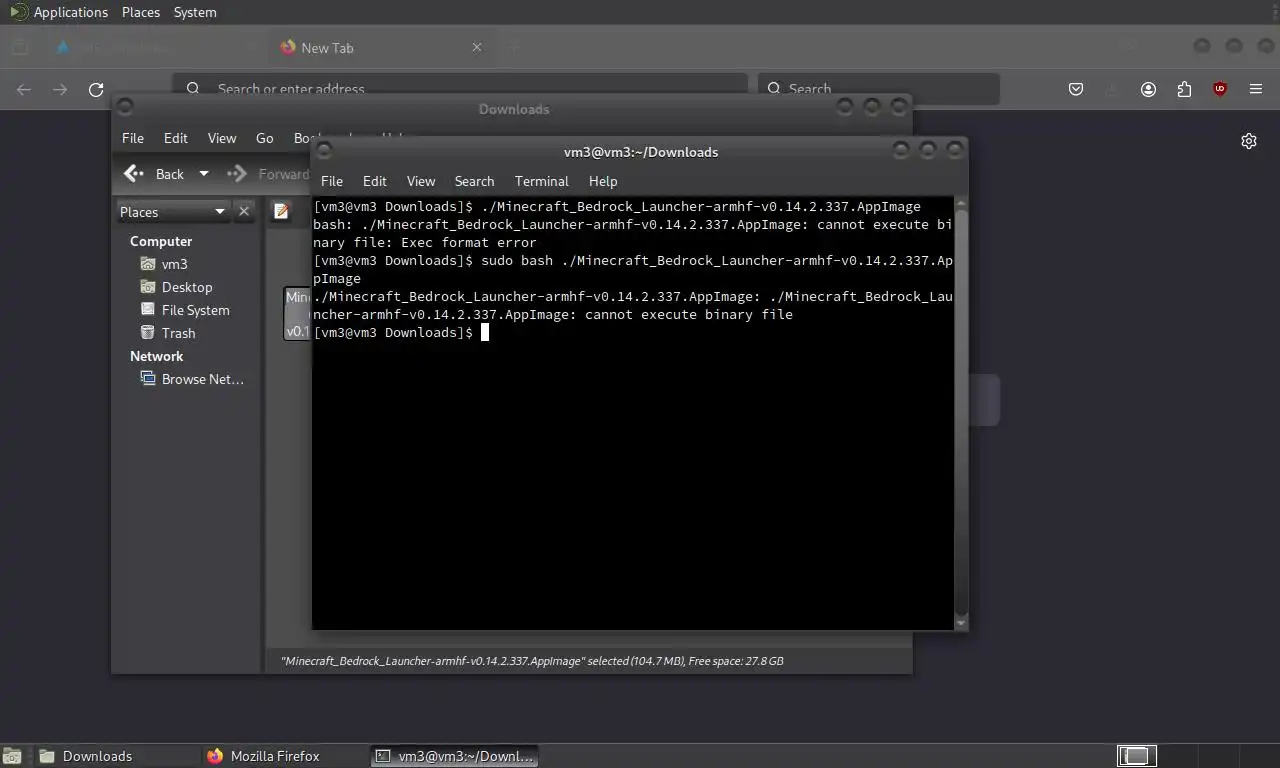Open Browse Network in sidebar
Image resolution: width=1280 pixels, height=768 pixels.
point(192,379)
